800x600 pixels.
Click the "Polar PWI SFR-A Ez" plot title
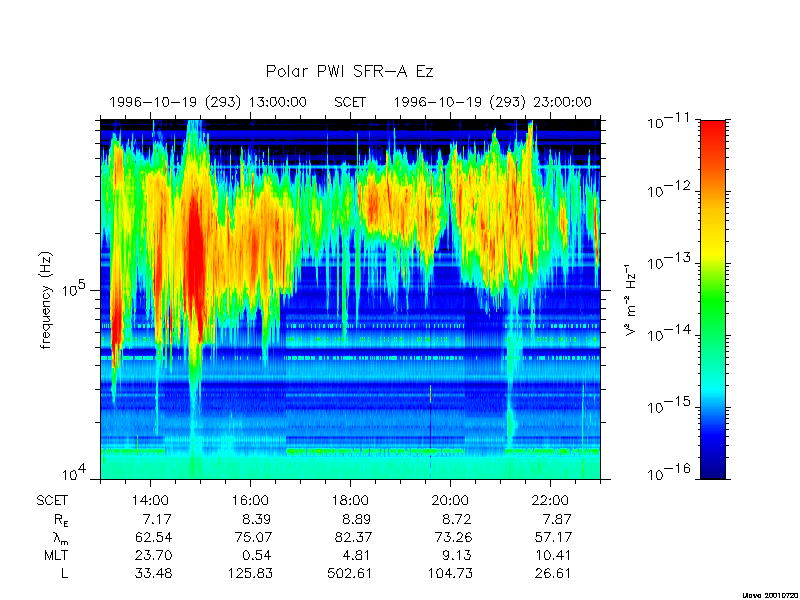[349, 72]
